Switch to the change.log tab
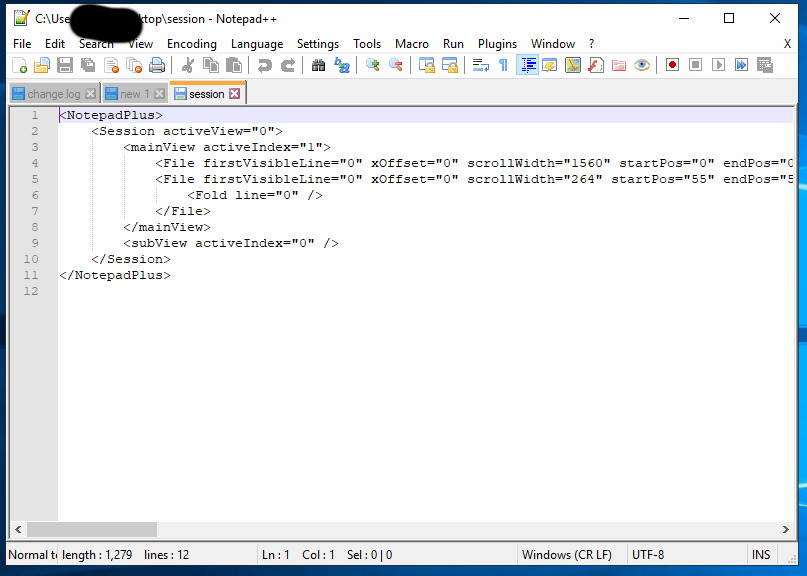 coord(48,93)
